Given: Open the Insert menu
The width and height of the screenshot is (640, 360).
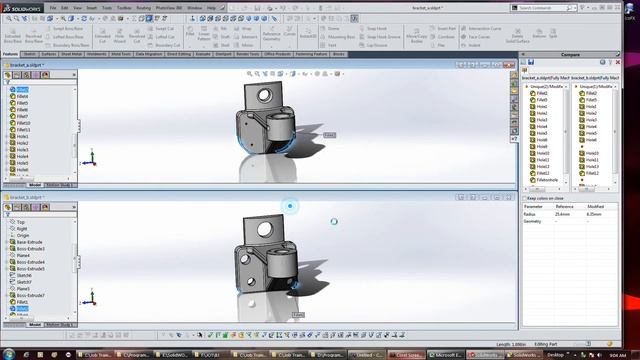Looking at the screenshot, I should tap(91, 8).
